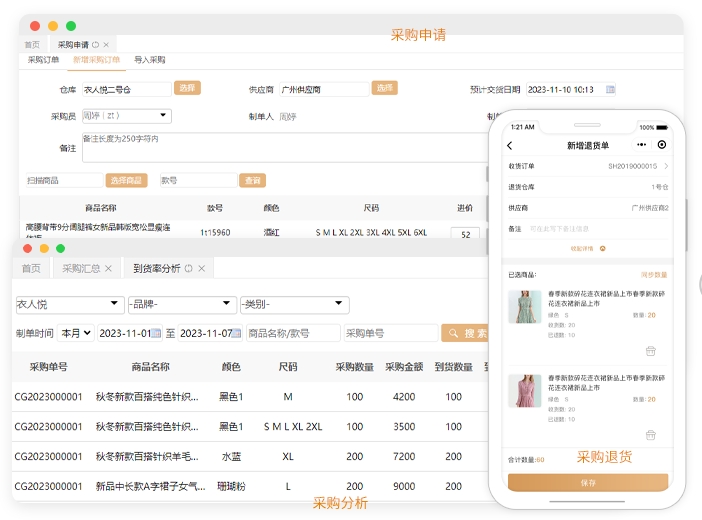702x520 pixels.
Task: Click the 商品名称/款号 search field
Action: click(293, 333)
